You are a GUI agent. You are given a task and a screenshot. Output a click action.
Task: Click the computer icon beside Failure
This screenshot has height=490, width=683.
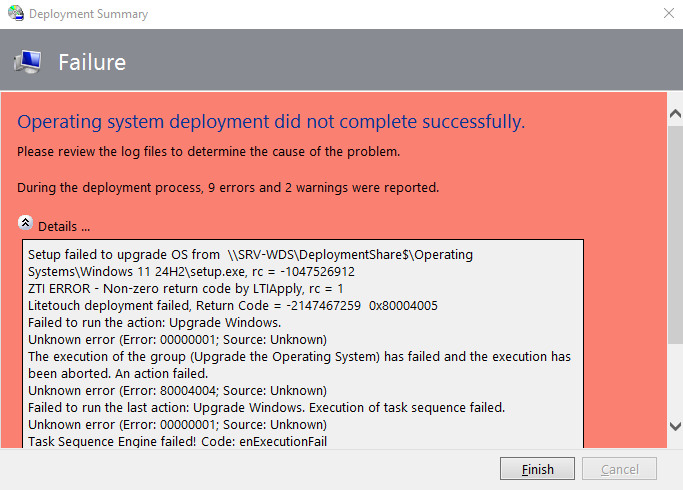[28, 62]
